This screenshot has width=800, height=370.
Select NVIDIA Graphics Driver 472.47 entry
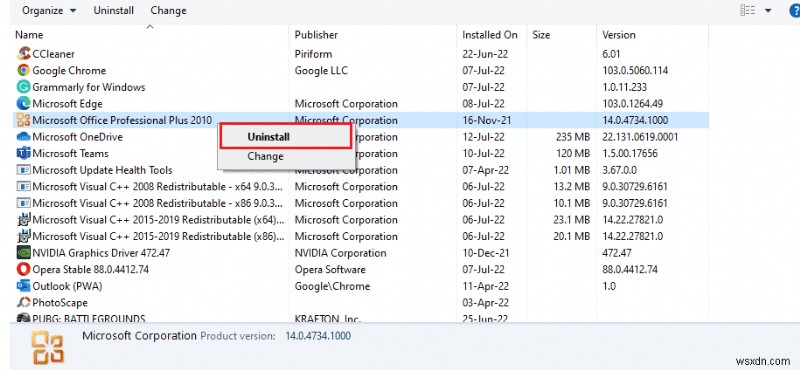[101, 253]
